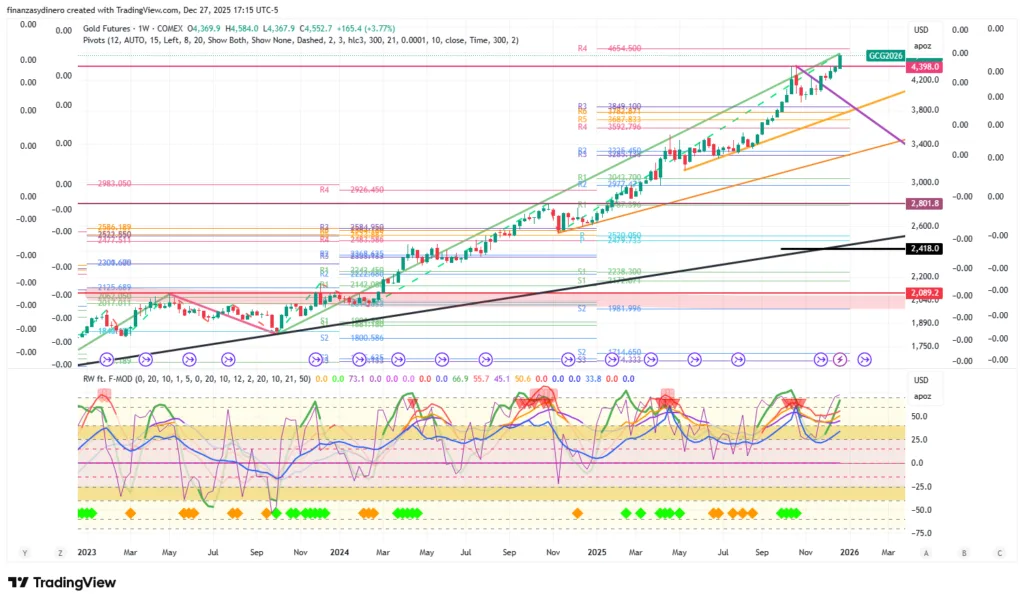This screenshot has height=603, width=1024.
Task: Click the lightning bolt event marker
Action: (841, 359)
